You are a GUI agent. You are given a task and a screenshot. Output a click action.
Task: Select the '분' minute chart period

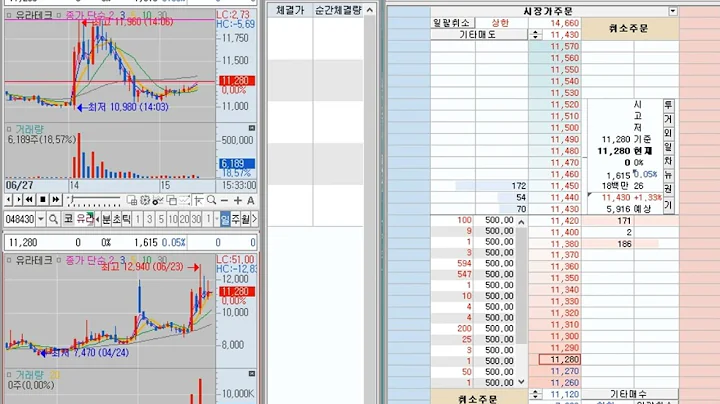point(106,219)
